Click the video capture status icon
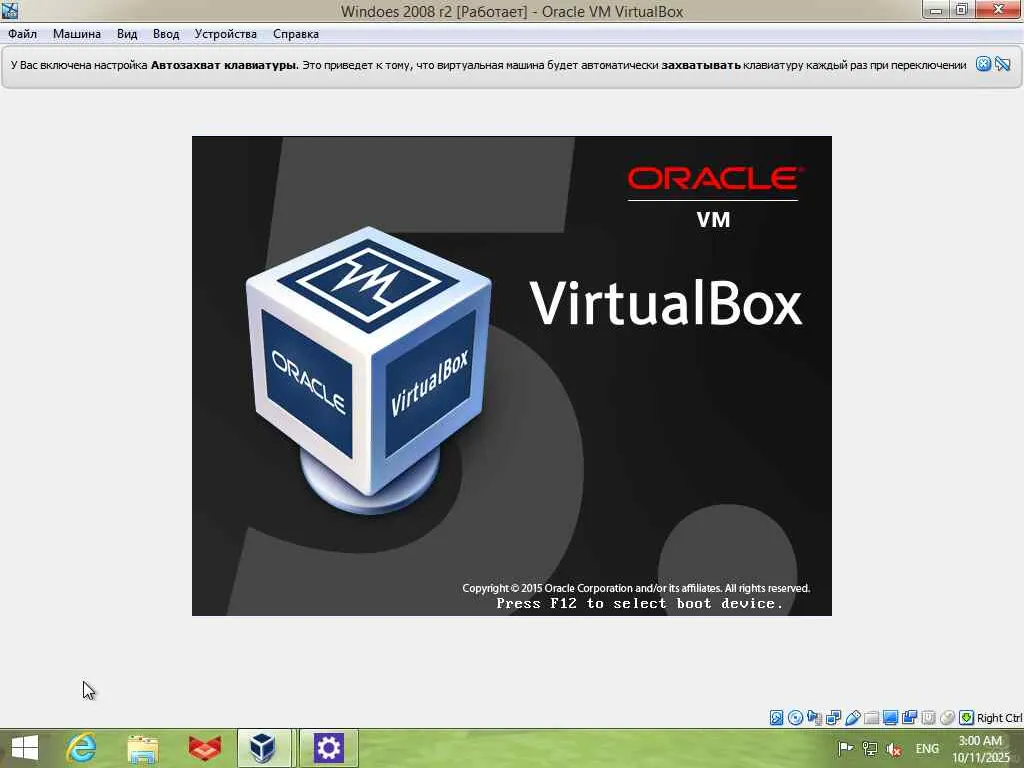This screenshot has height=768, width=1024. (909, 718)
